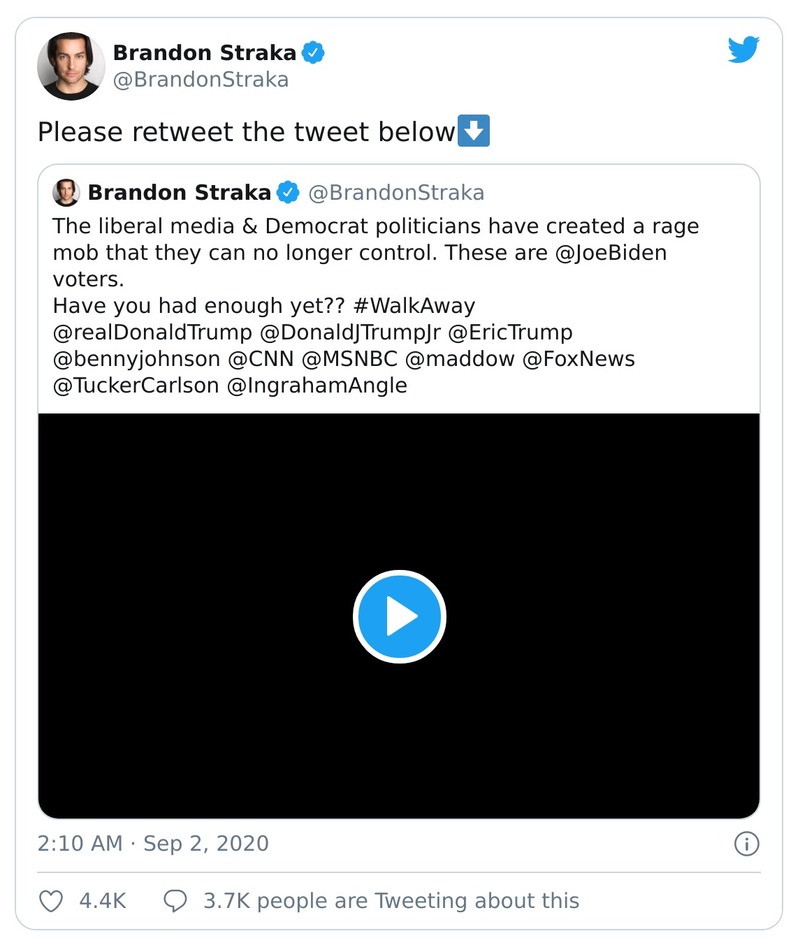Viewport: 800px width, 945px height.
Task: Play the embedded video
Action: [x=399, y=616]
